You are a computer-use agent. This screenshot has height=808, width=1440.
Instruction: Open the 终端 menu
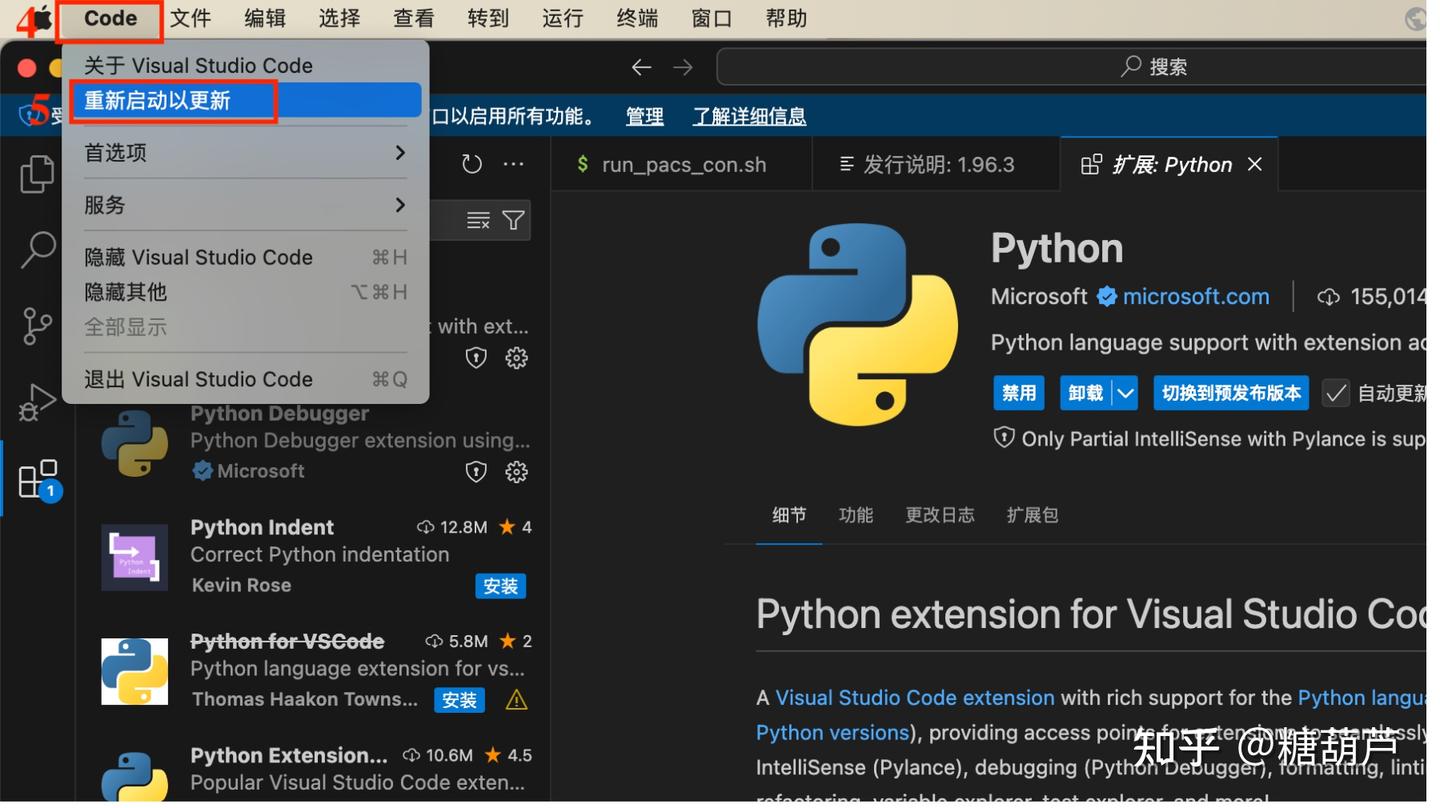tap(637, 19)
